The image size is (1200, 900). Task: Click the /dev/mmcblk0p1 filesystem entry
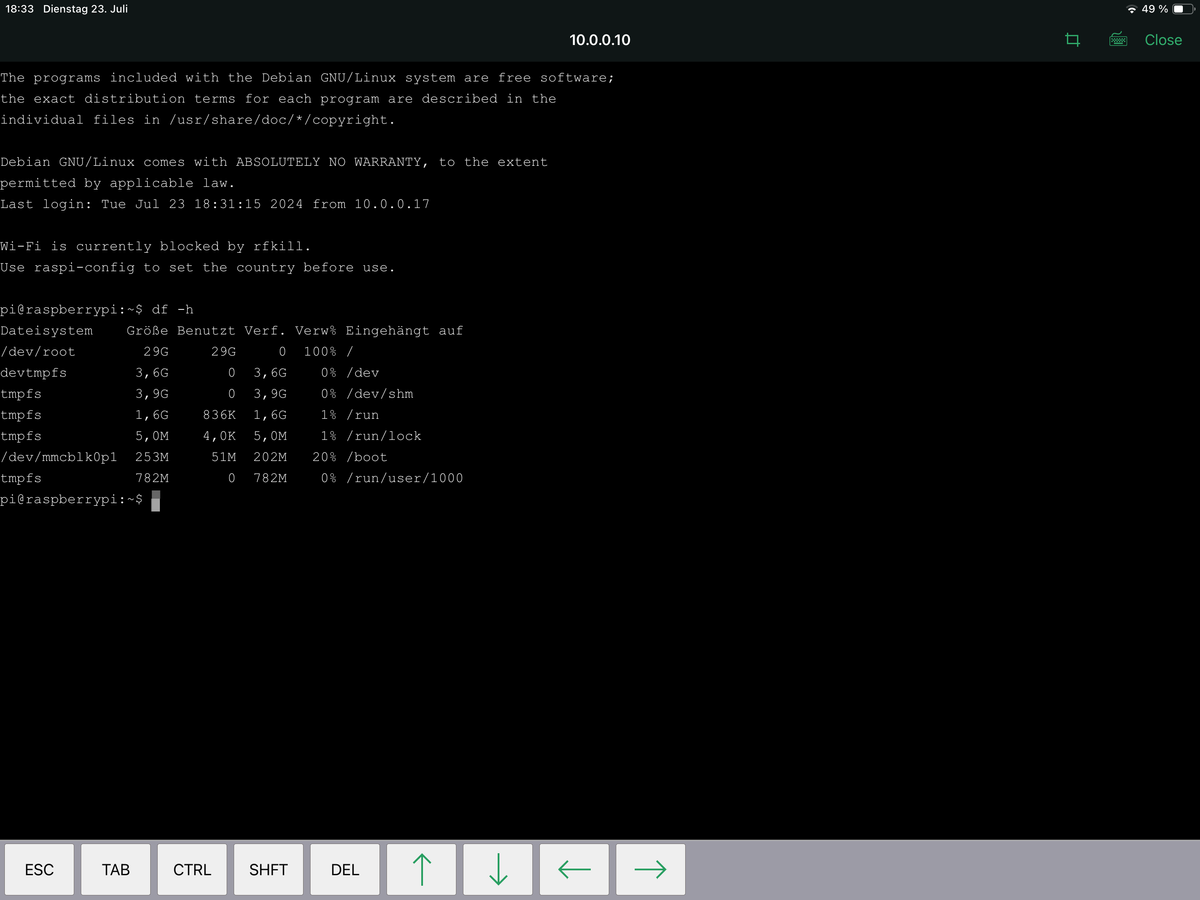(x=59, y=457)
